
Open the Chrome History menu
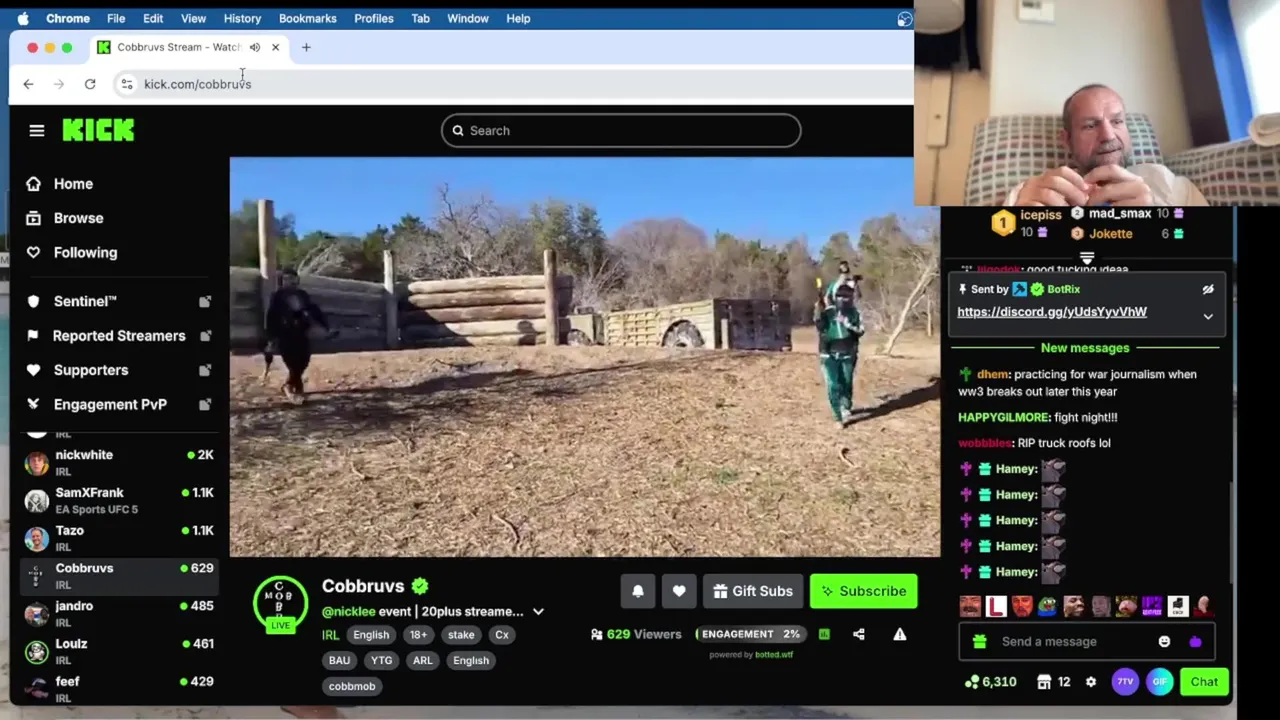pyautogui.click(x=242, y=18)
